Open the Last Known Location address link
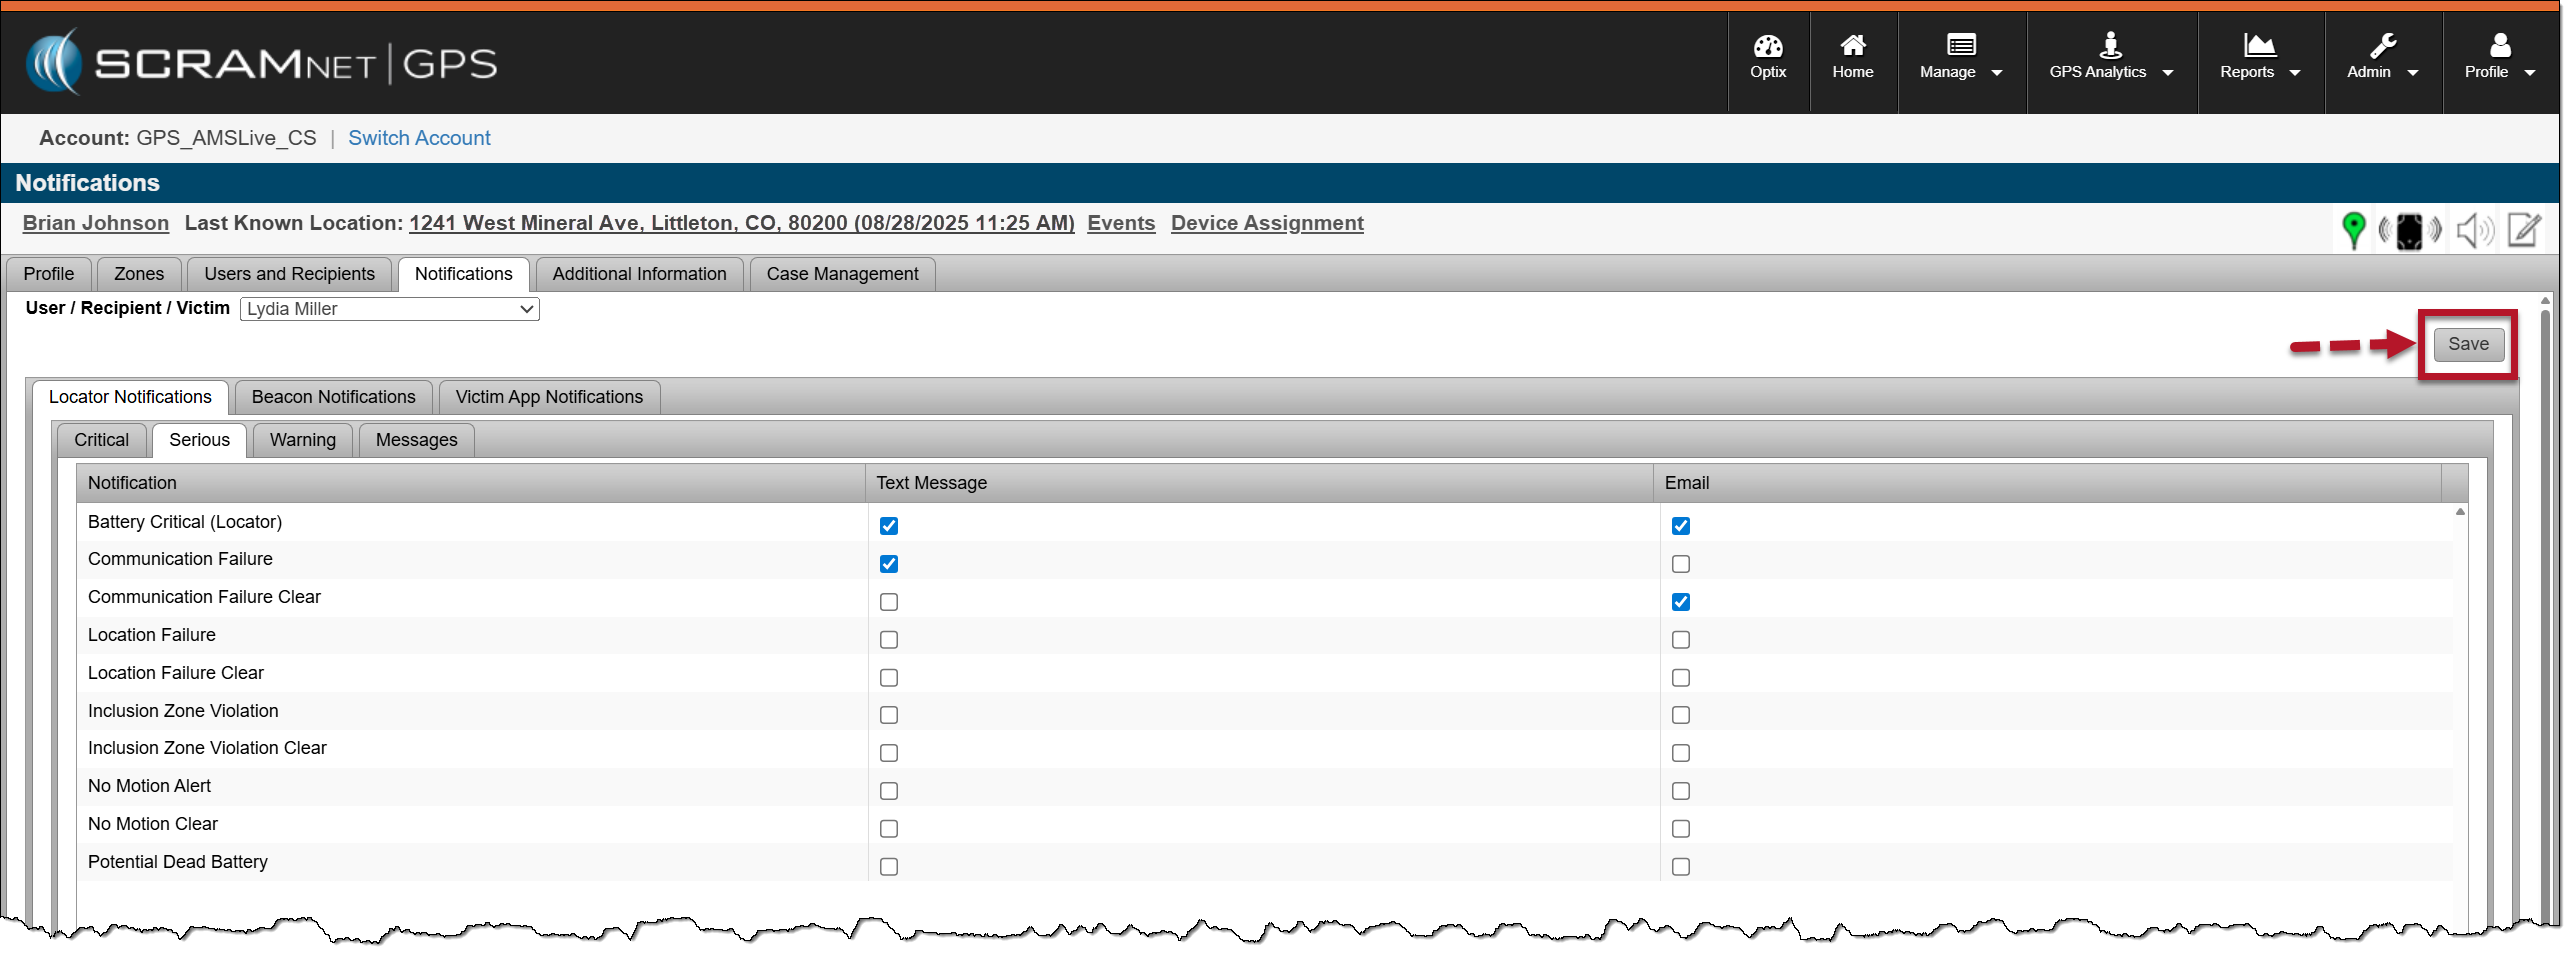The image size is (2567, 955). (x=741, y=223)
